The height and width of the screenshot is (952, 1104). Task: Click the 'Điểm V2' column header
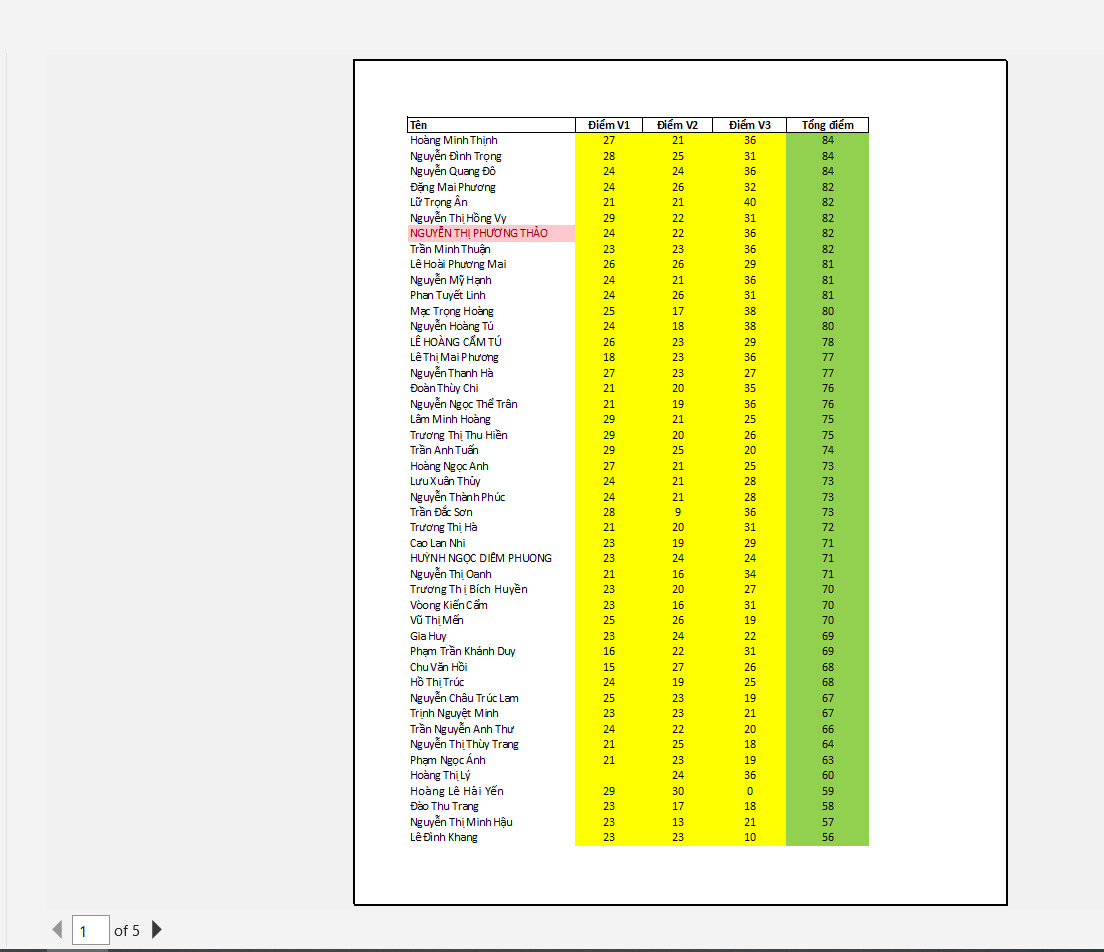click(x=677, y=125)
